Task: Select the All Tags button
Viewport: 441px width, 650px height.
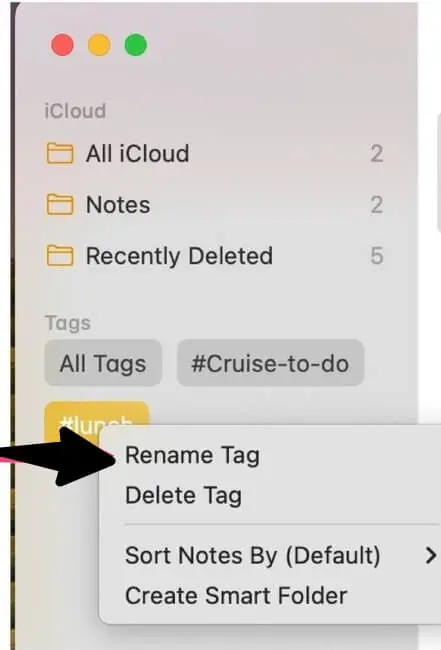Action: coord(103,363)
